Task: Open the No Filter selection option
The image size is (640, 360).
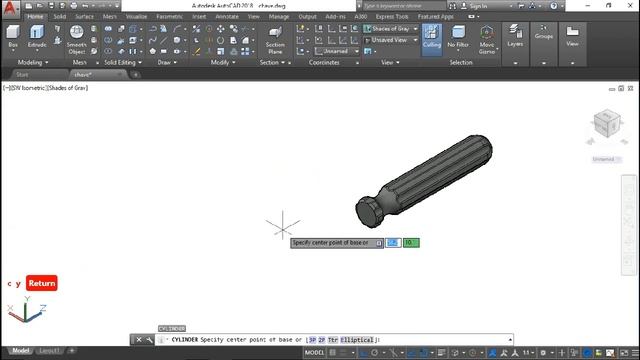Action: 458,38
